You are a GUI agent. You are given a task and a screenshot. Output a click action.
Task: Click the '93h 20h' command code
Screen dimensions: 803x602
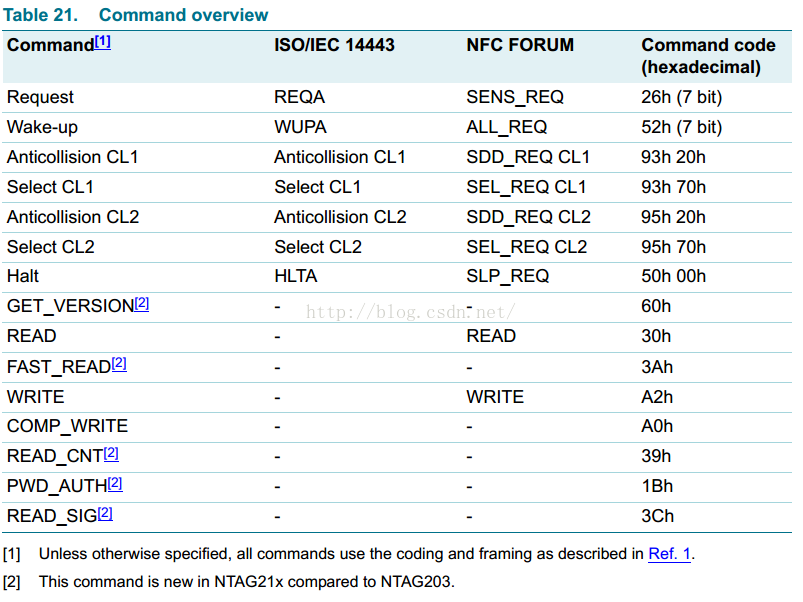coord(673,157)
